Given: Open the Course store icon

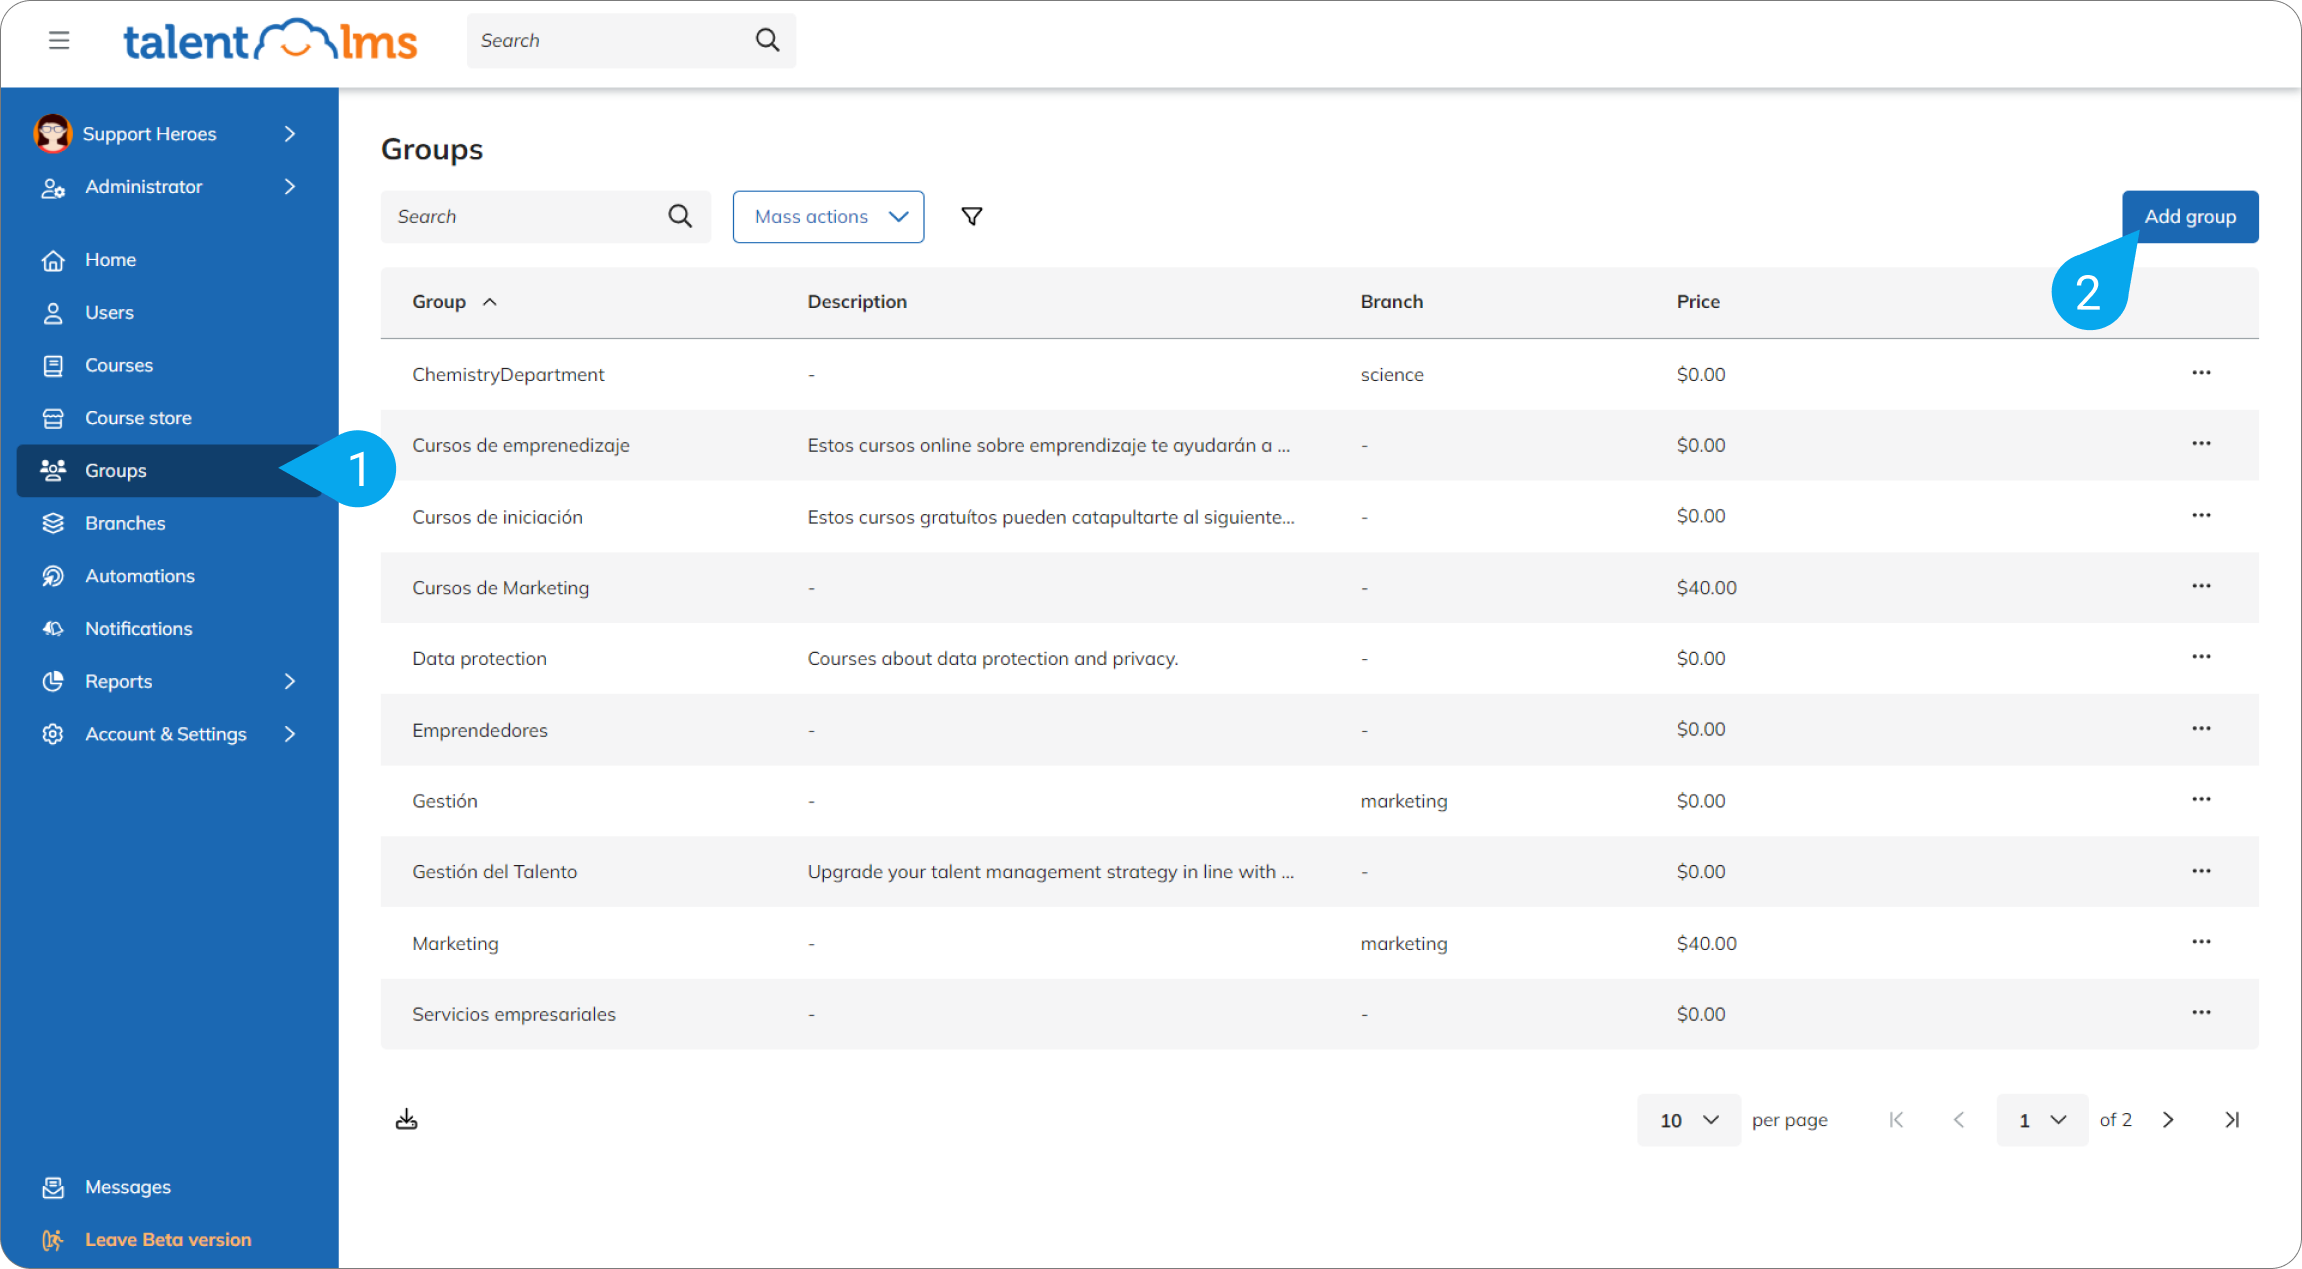Looking at the screenshot, I should (x=53, y=417).
